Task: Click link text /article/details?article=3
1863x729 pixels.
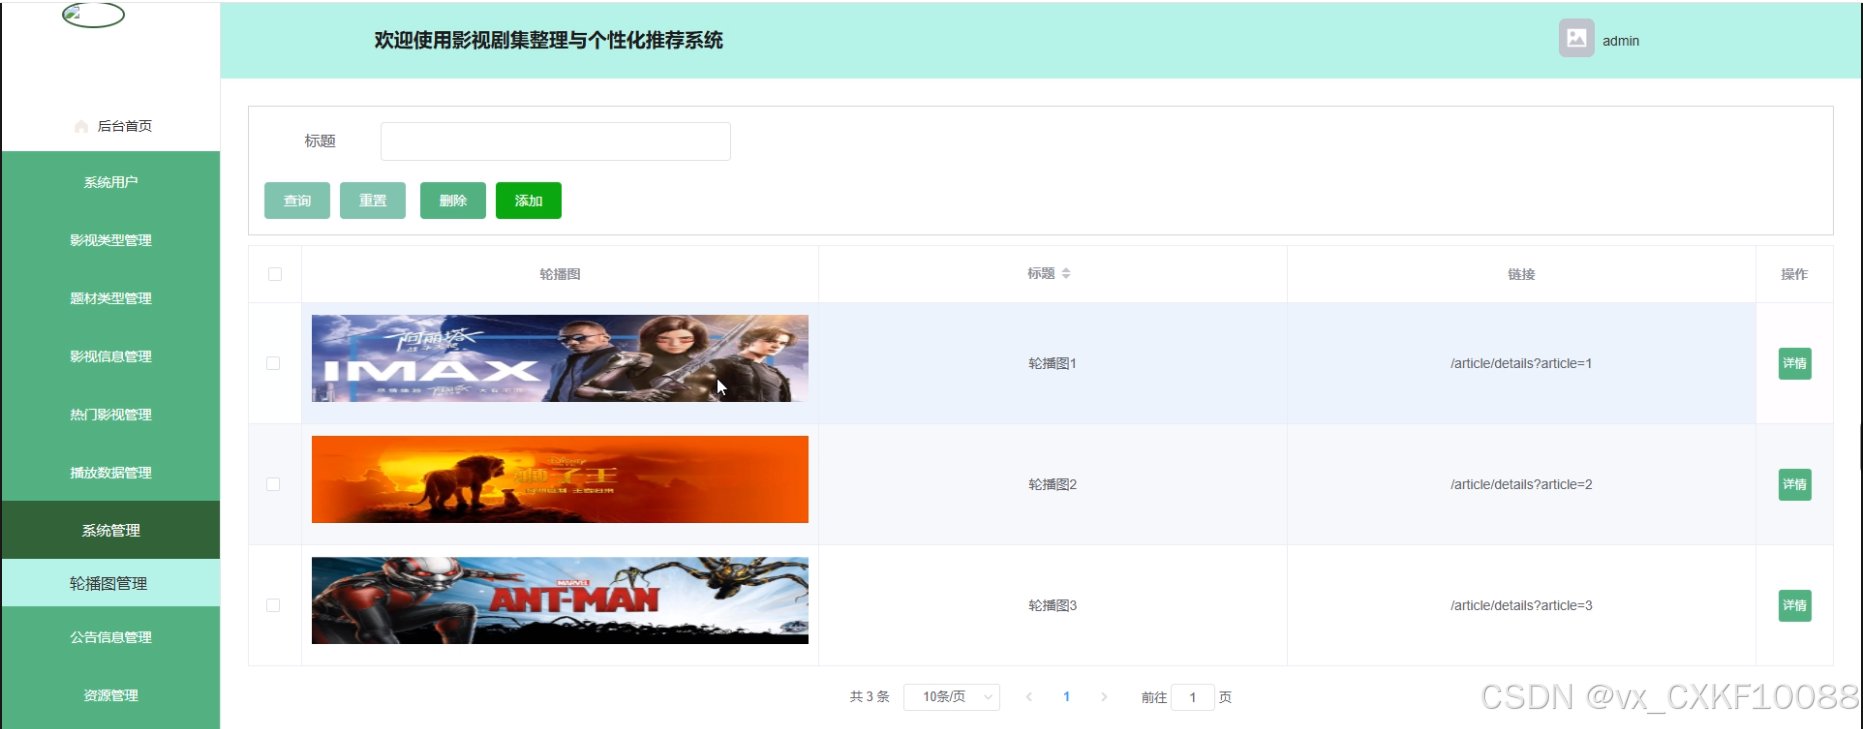Action: pos(1522,605)
